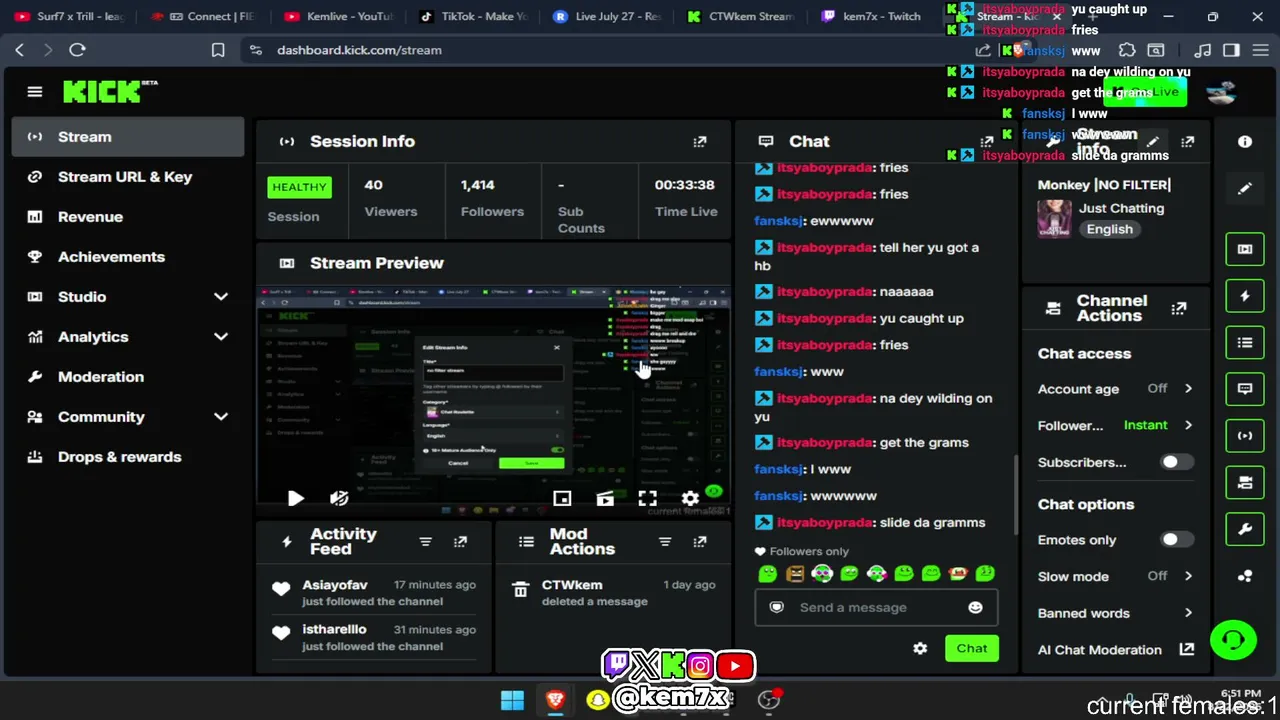Send message with green Chat button
The image size is (1280, 720).
click(x=971, y=649)
